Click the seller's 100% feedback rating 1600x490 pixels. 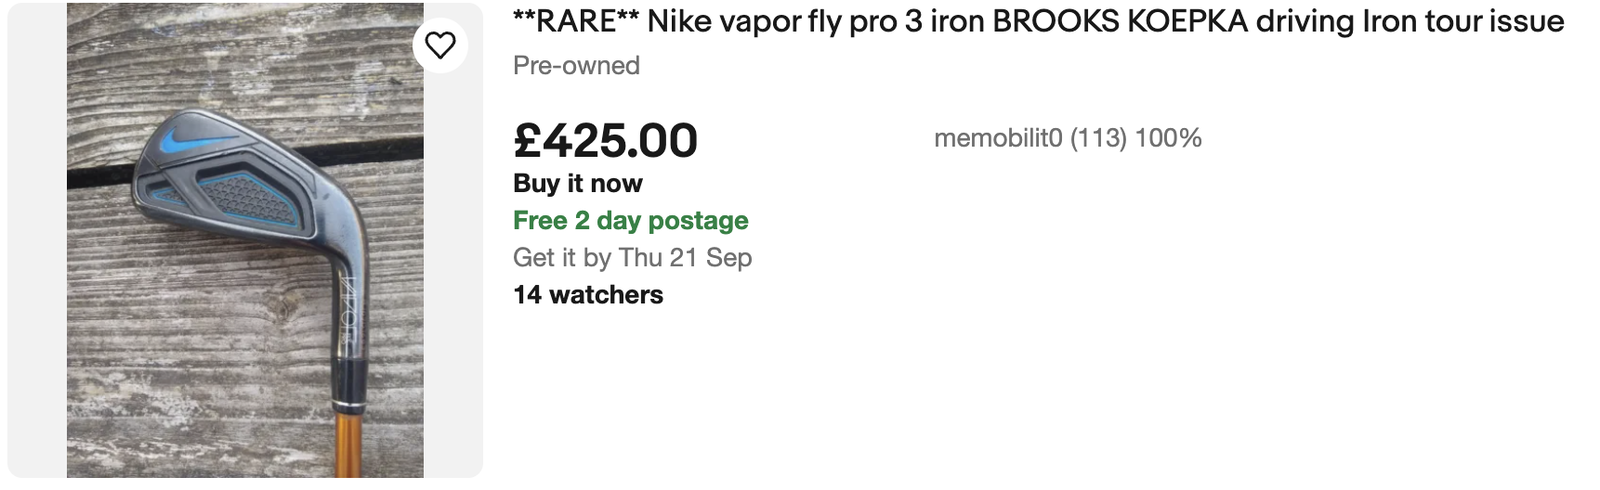coord(1168,138)
